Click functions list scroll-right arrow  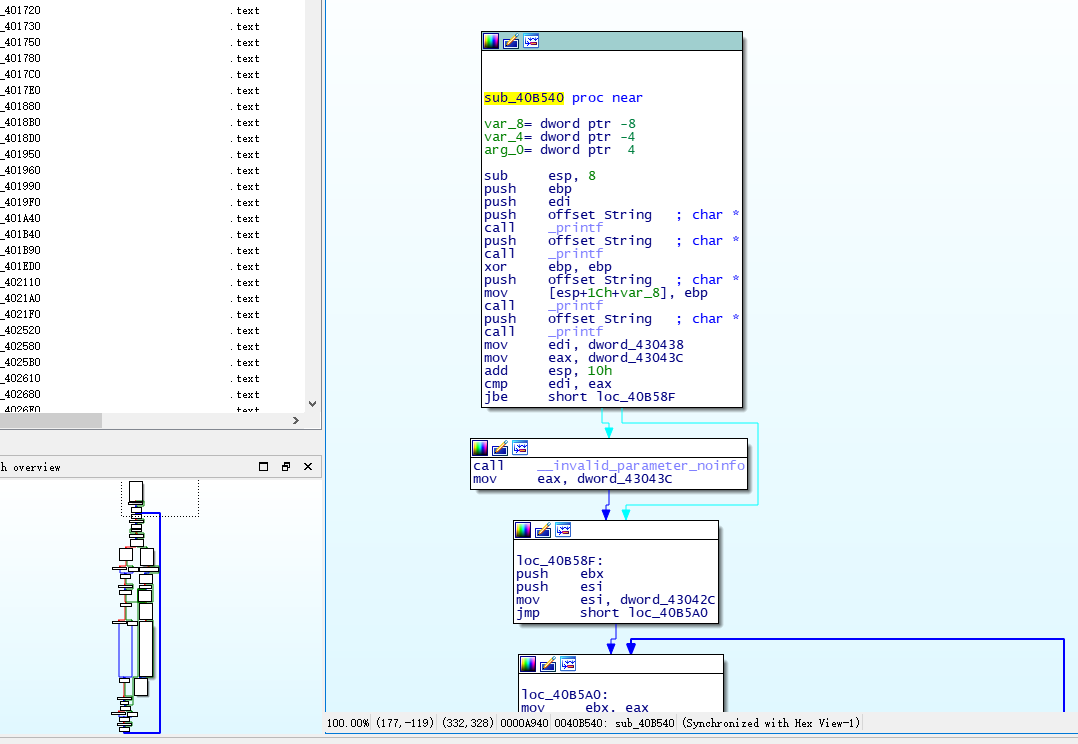coord(296,420)
